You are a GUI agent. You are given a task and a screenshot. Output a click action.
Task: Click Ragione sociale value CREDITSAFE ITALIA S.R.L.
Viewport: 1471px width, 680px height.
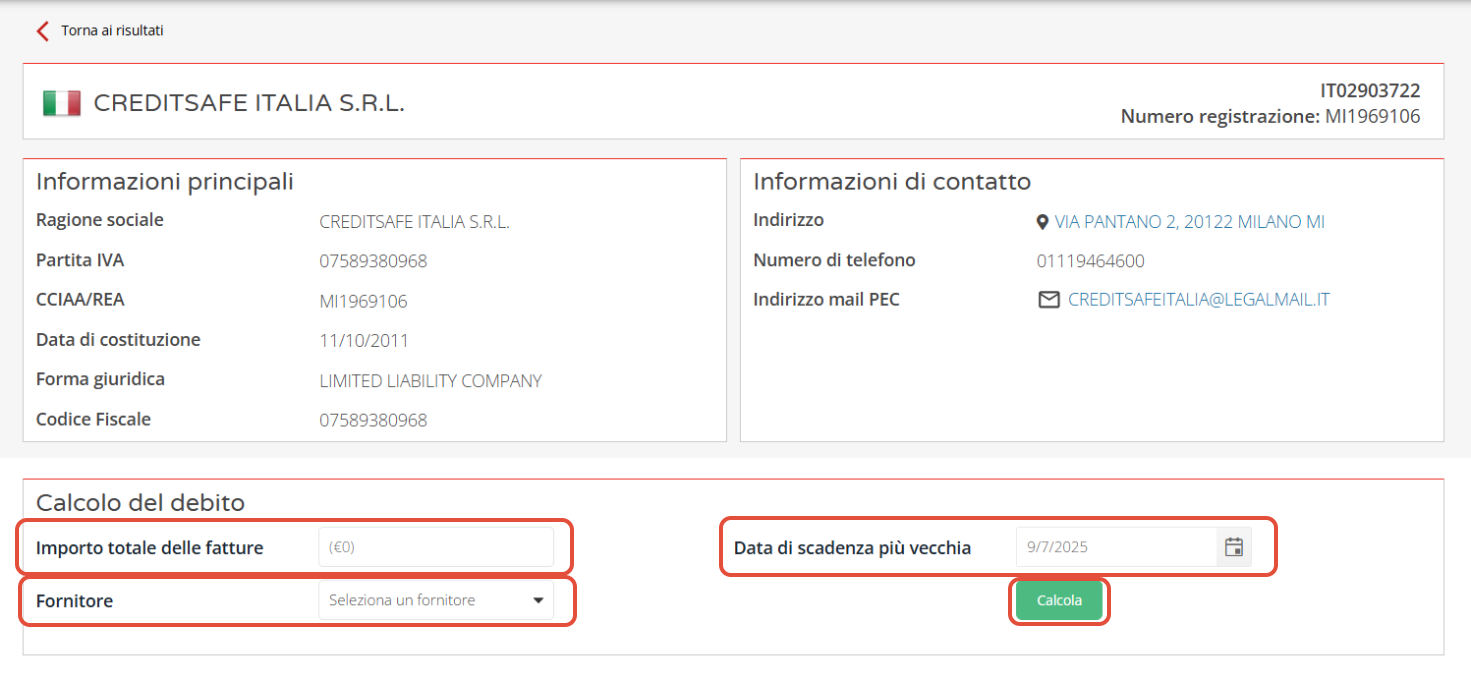[x=414, y=222]
